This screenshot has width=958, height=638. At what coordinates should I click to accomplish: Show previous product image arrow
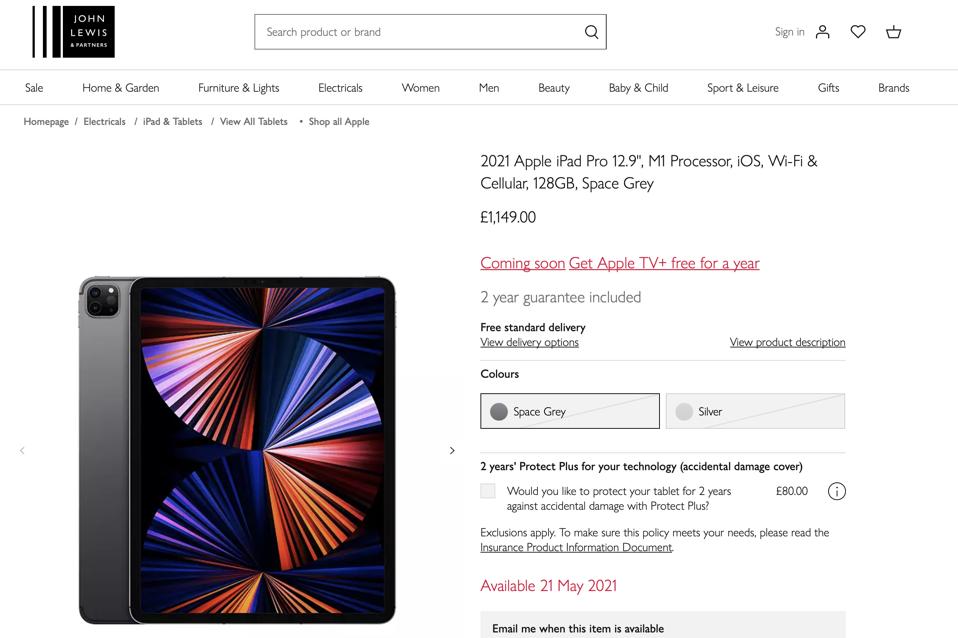click(22, 450)
